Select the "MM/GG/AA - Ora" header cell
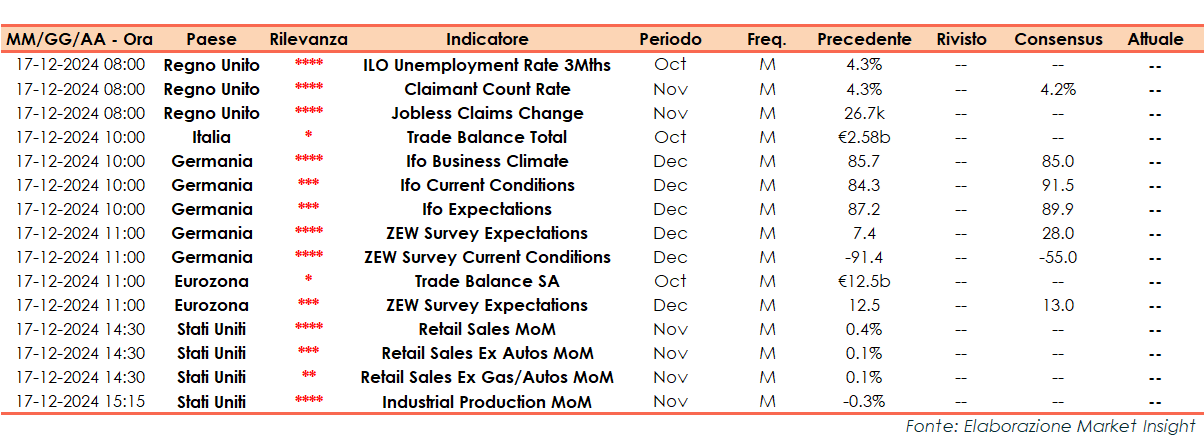 (x=80, y=39)
